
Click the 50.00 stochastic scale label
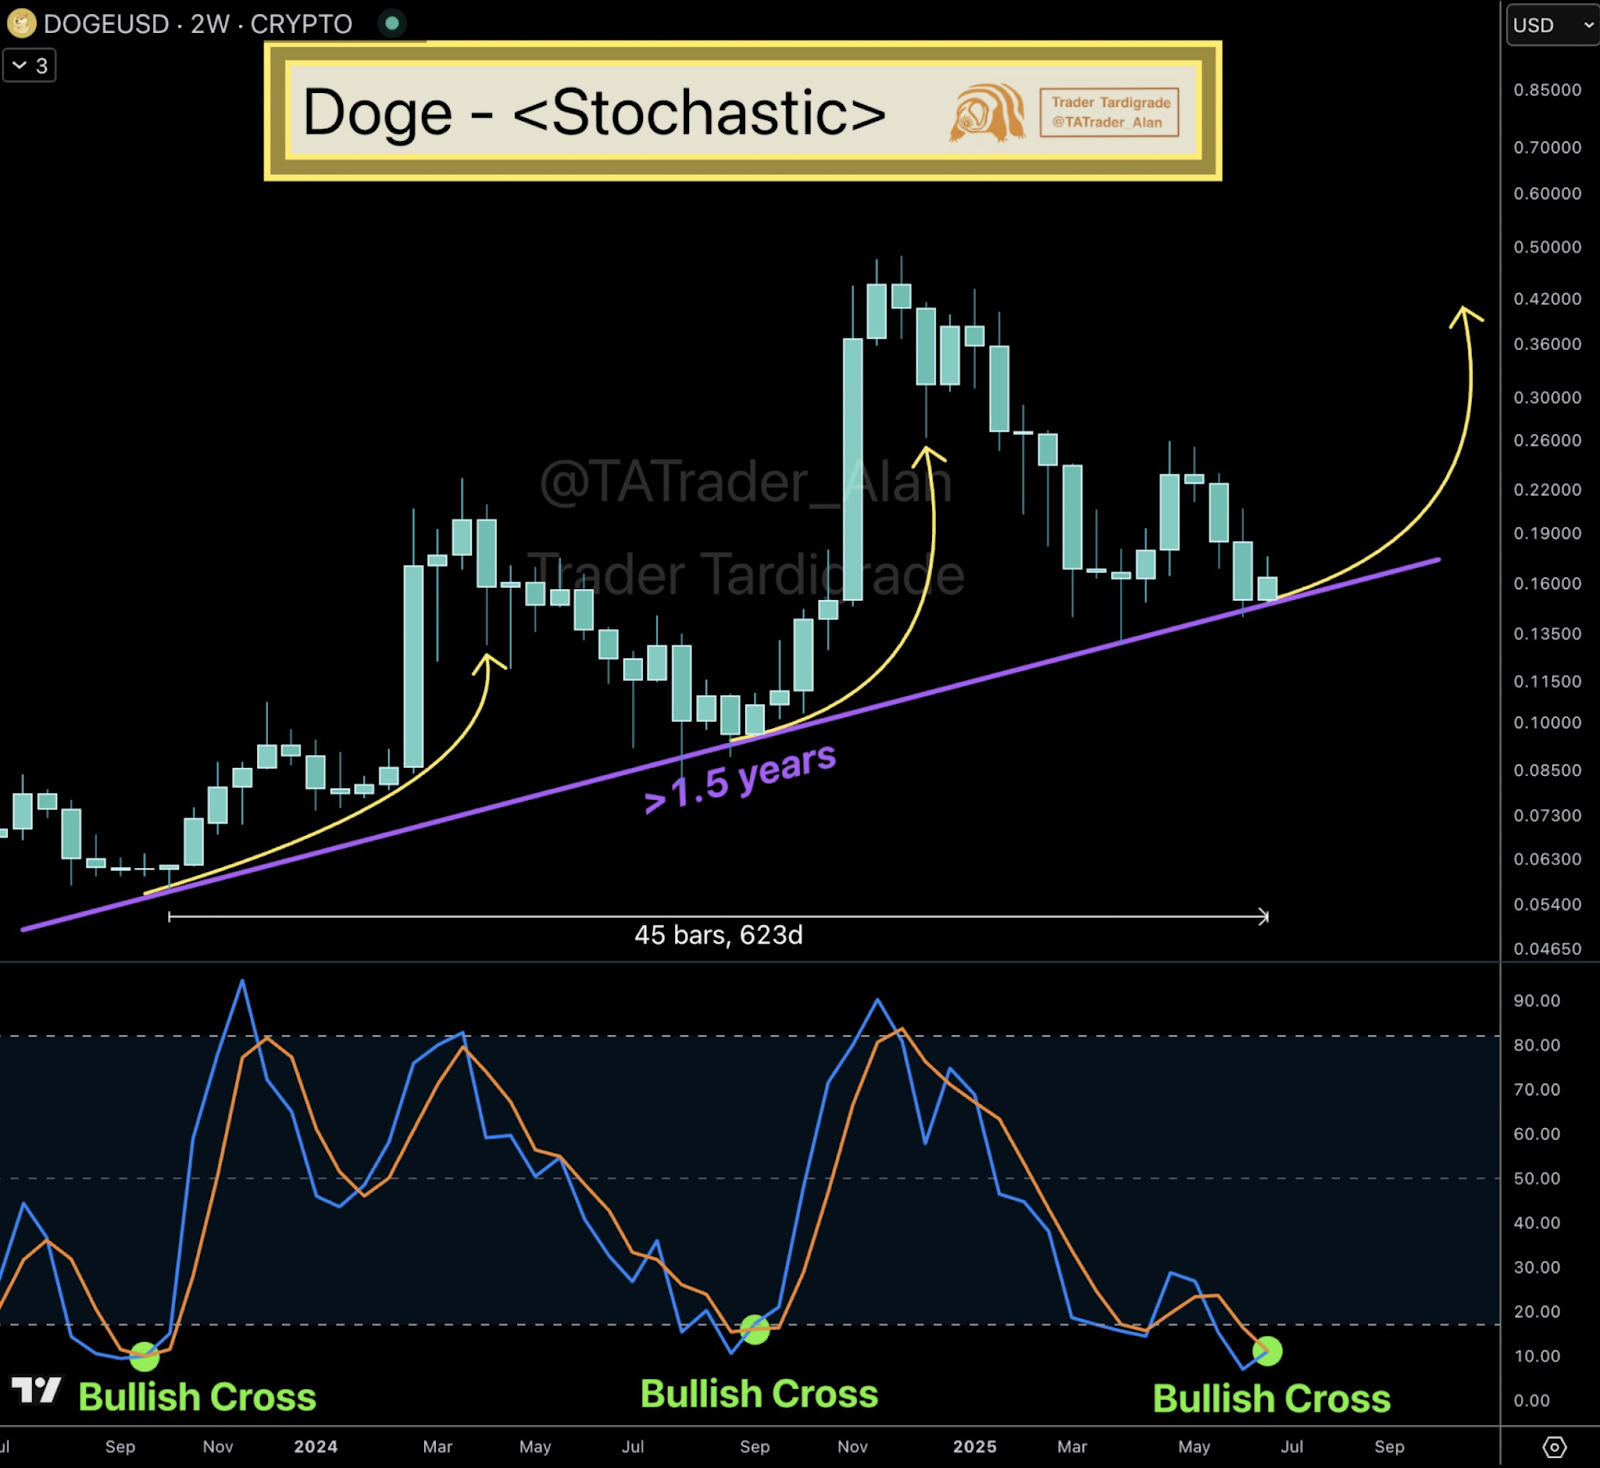coord(1537,1178)
